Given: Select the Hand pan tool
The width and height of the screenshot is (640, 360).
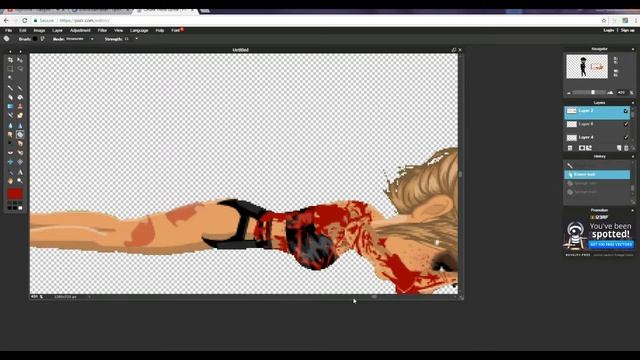Looking at the screenshot, I should (10, 181).
